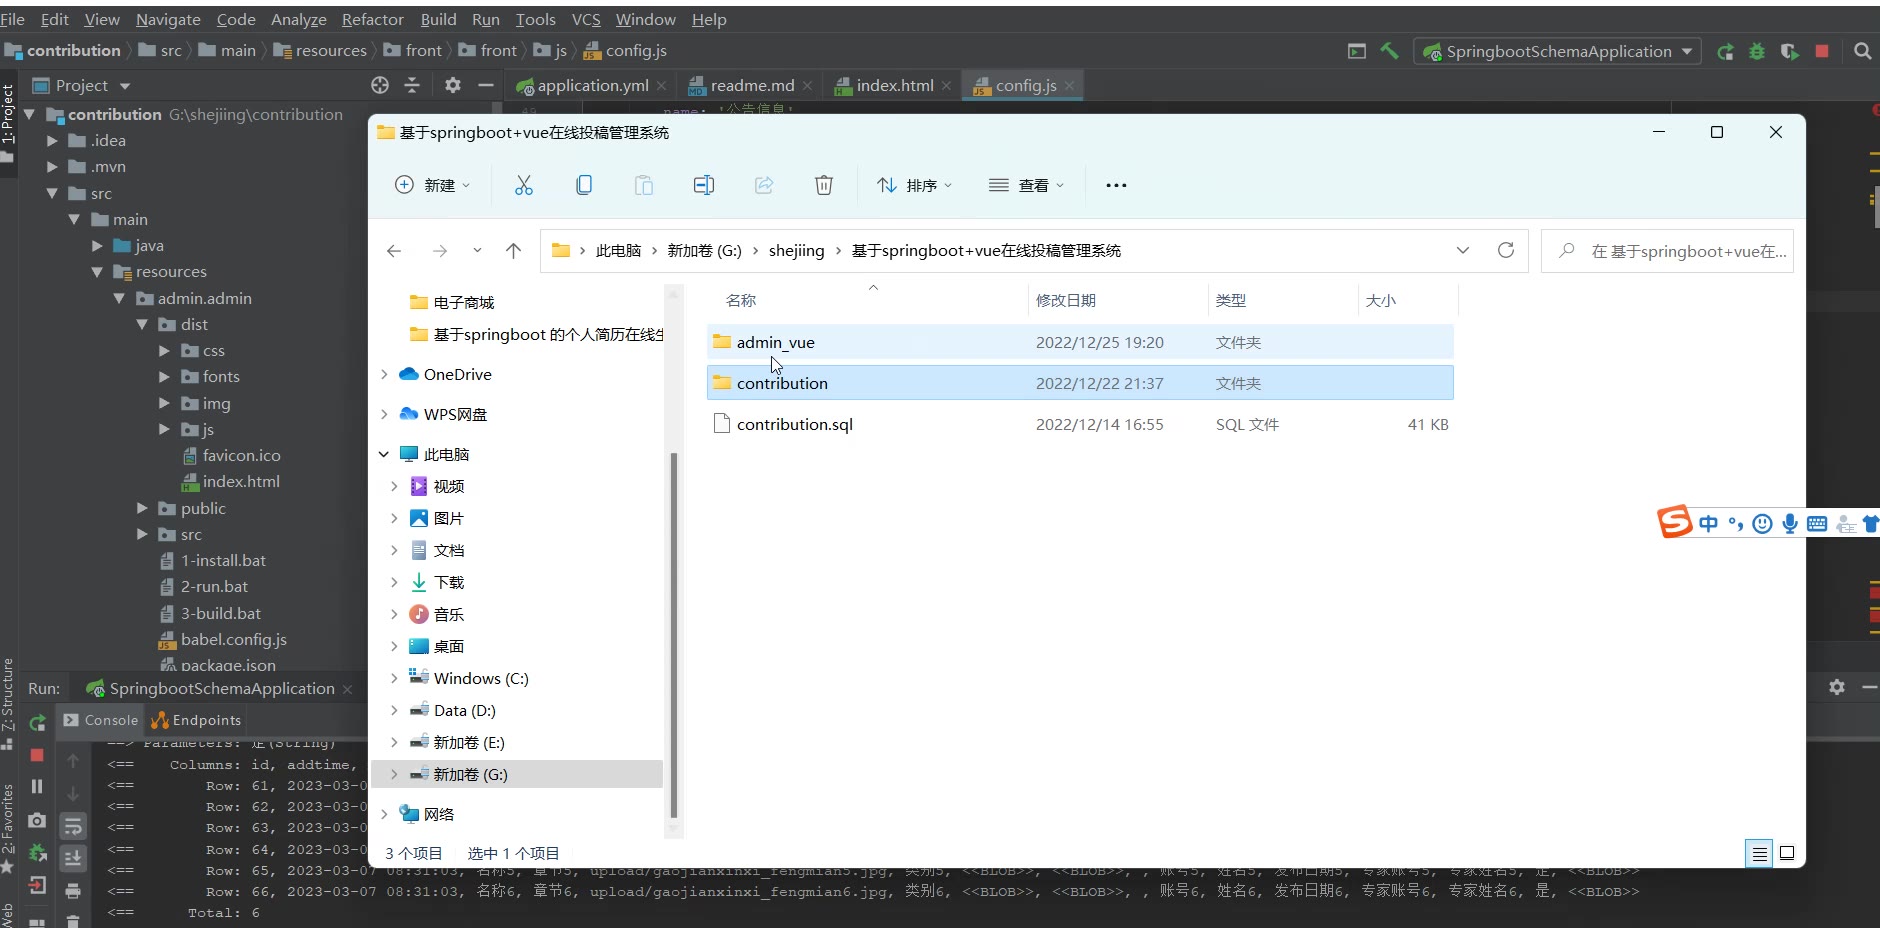Screen dimensions: 1880x928
Task: Expand the OneDrive node in navigation pane
Action: pos(384,374)
